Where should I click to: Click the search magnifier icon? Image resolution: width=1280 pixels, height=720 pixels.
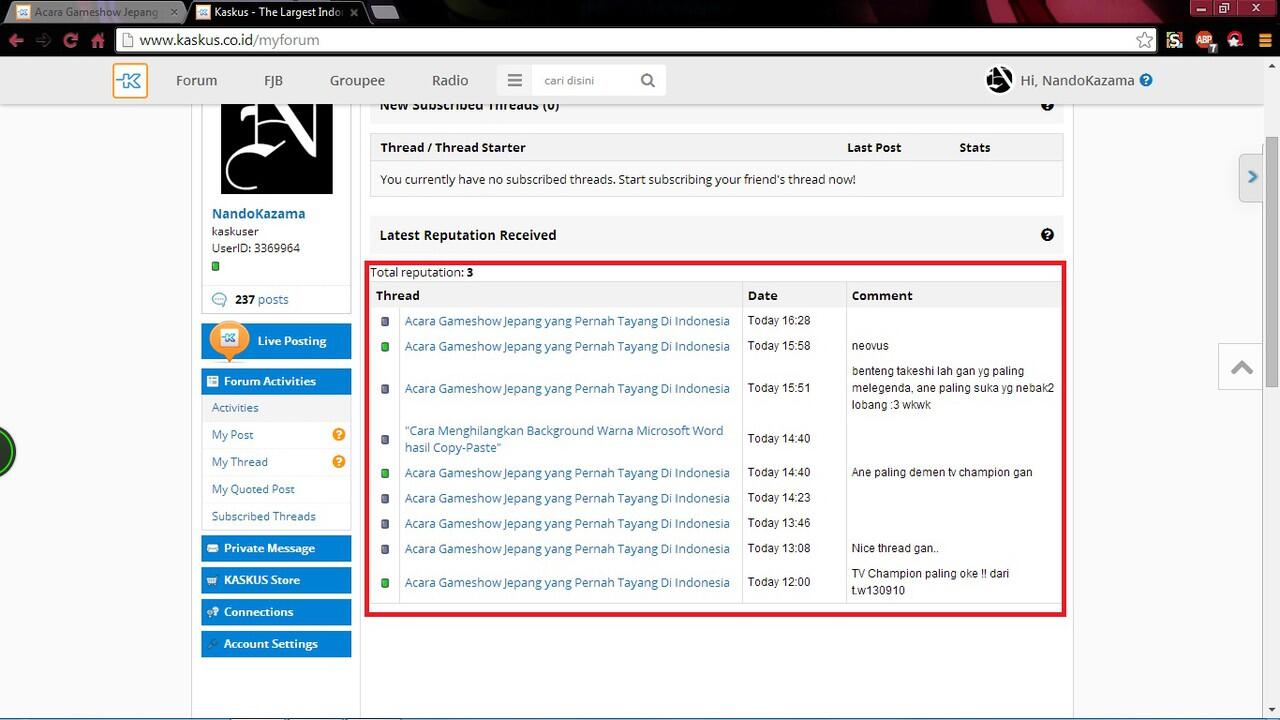coord(648,81)
